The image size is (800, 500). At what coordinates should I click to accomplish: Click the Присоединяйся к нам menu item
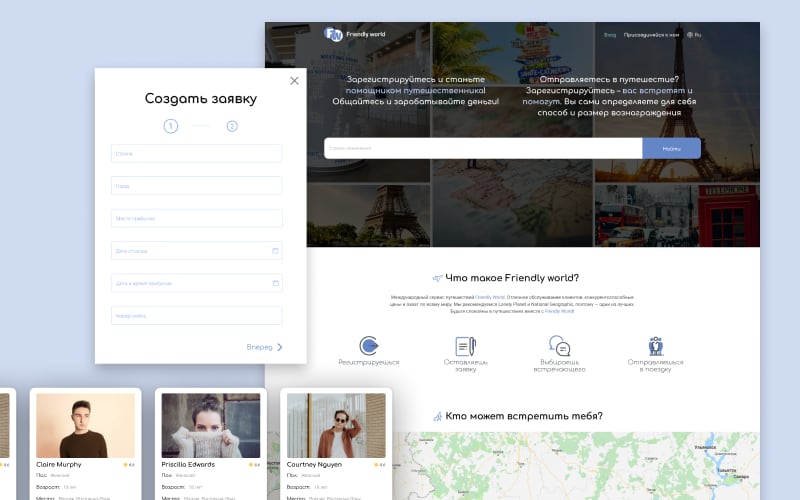pos(651,35)
